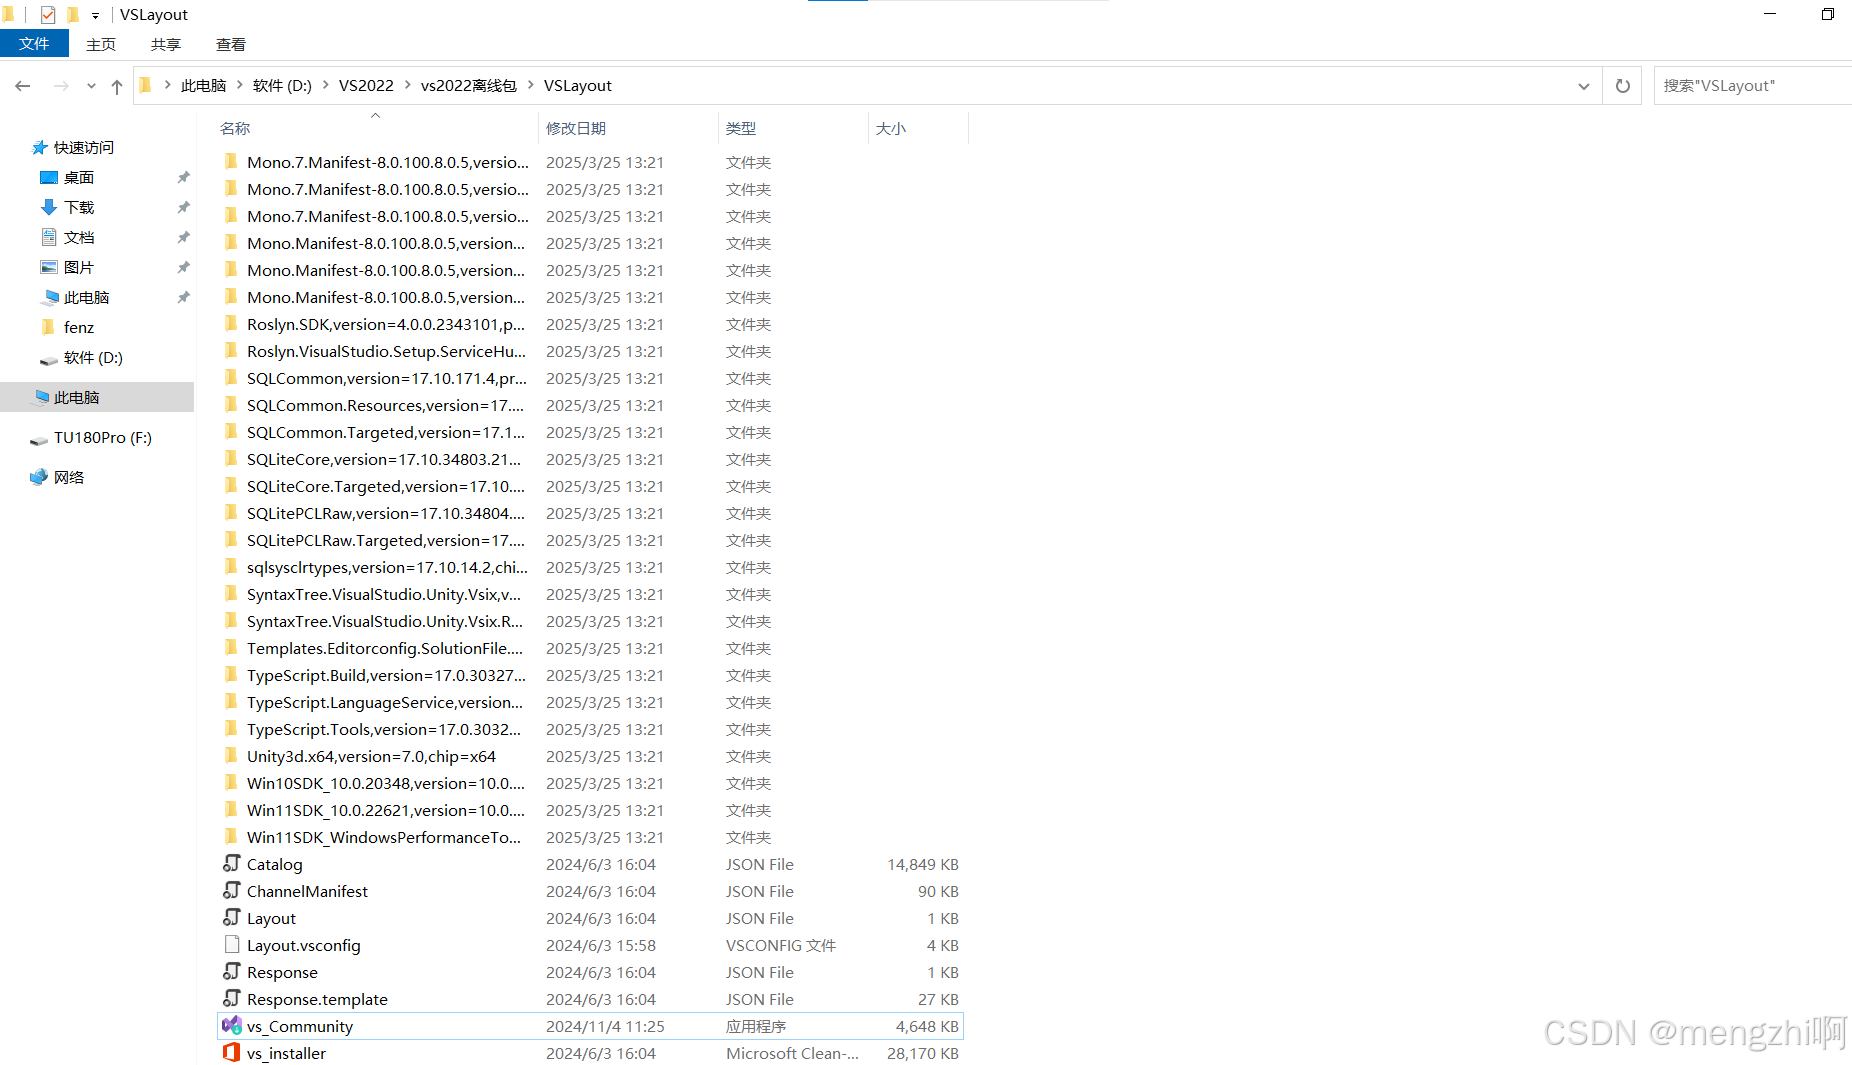This screenshot has width=1852, height=1065.
Task: Sort by 大小 column header
Action: pos(891,128)
